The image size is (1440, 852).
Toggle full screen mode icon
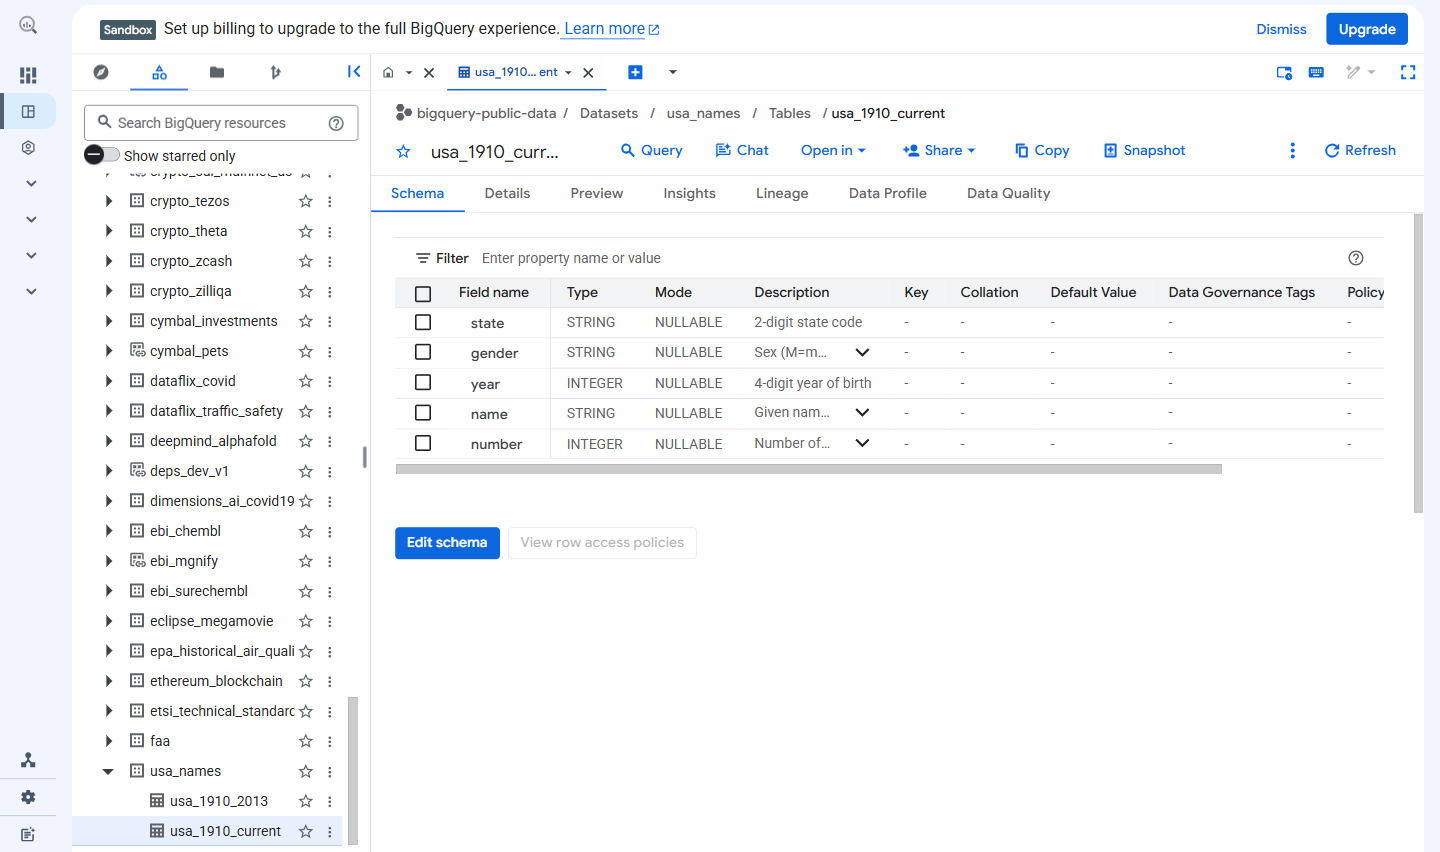[x=1408, y=72]
